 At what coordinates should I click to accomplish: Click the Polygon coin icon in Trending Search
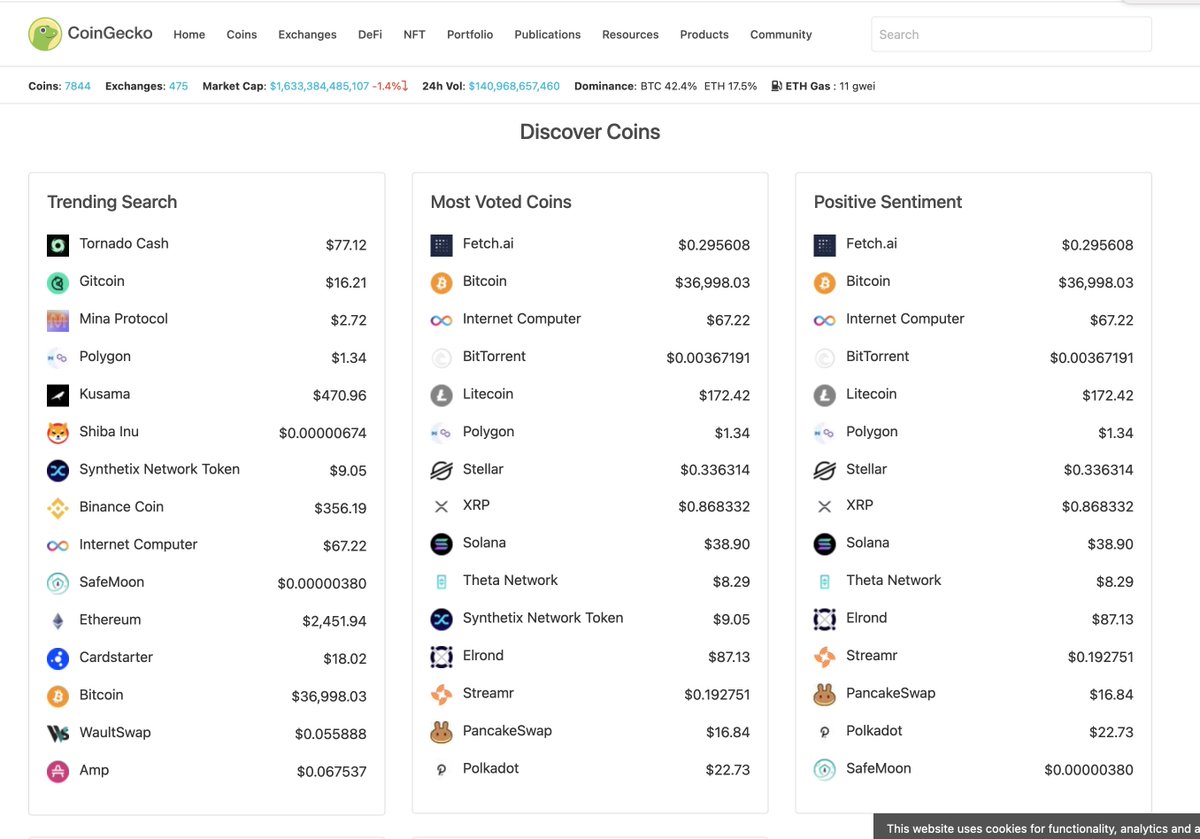[57, 357]
